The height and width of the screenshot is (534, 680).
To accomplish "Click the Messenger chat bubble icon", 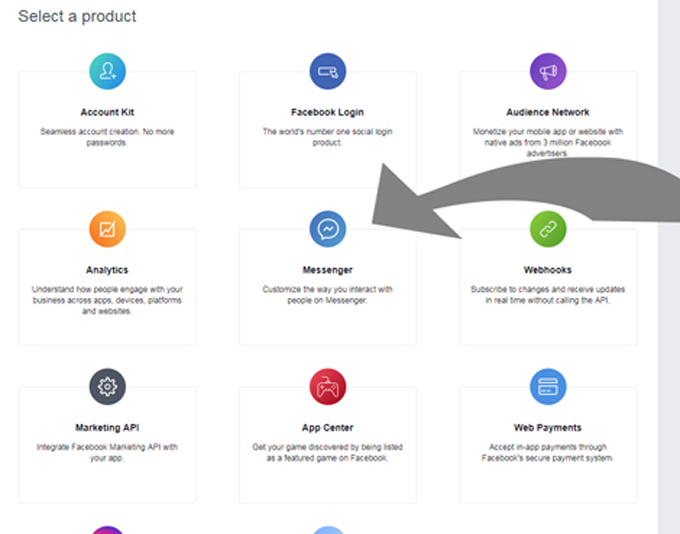I will click(328, 229).
